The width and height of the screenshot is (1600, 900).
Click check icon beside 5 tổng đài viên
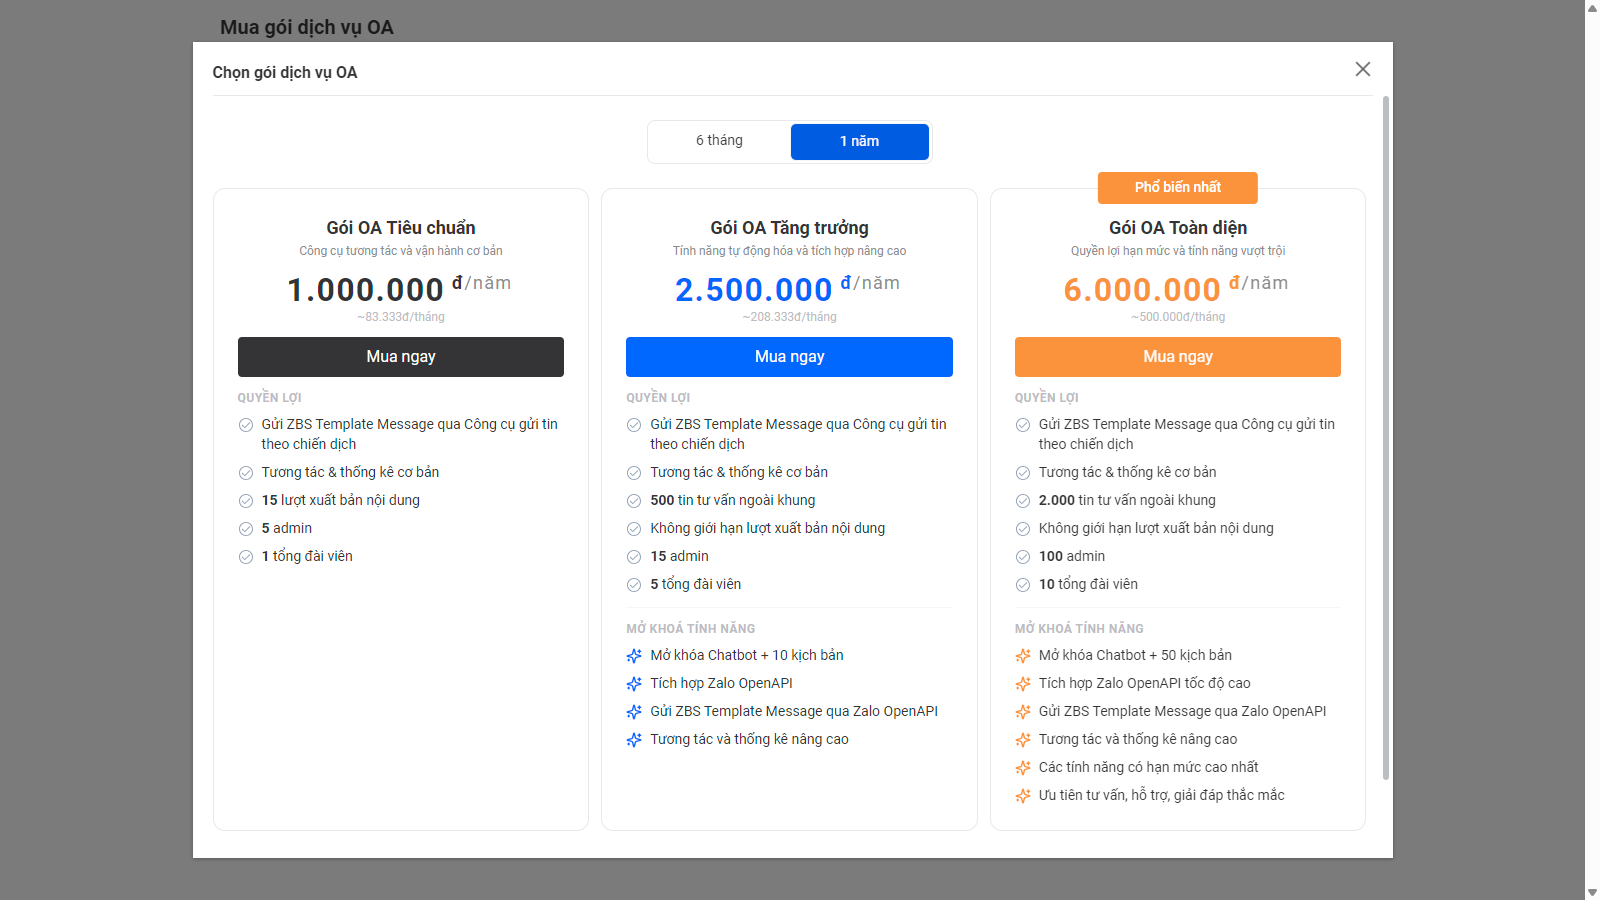pos(634,585)
